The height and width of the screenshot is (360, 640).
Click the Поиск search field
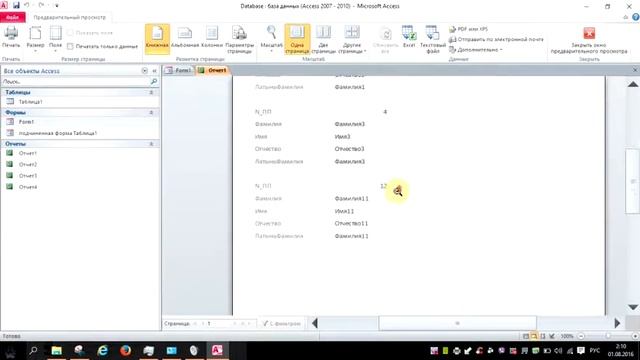coord(76,82)
